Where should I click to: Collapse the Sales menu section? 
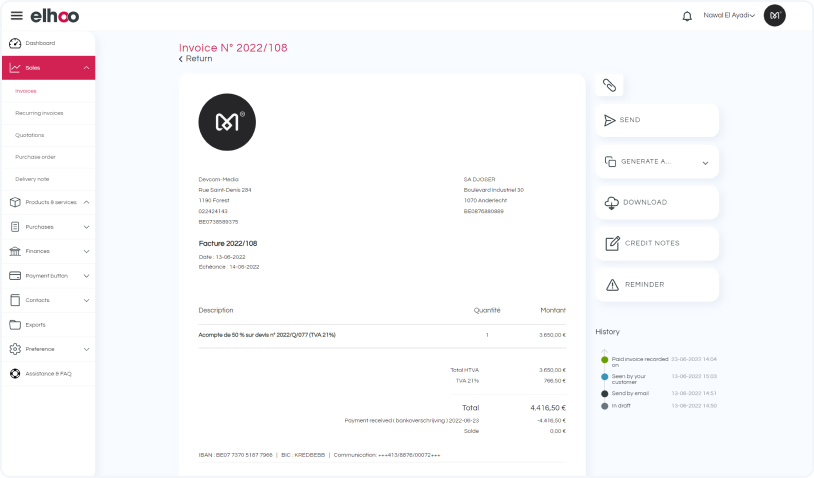coord(86,68)
